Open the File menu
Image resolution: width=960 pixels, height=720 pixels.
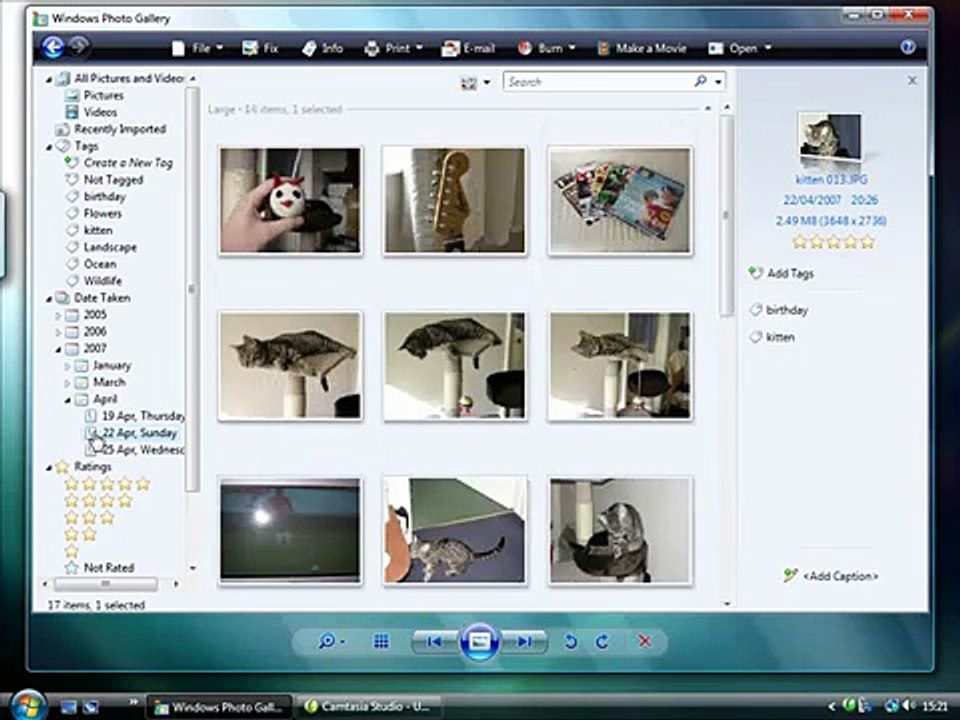(197, 48)
